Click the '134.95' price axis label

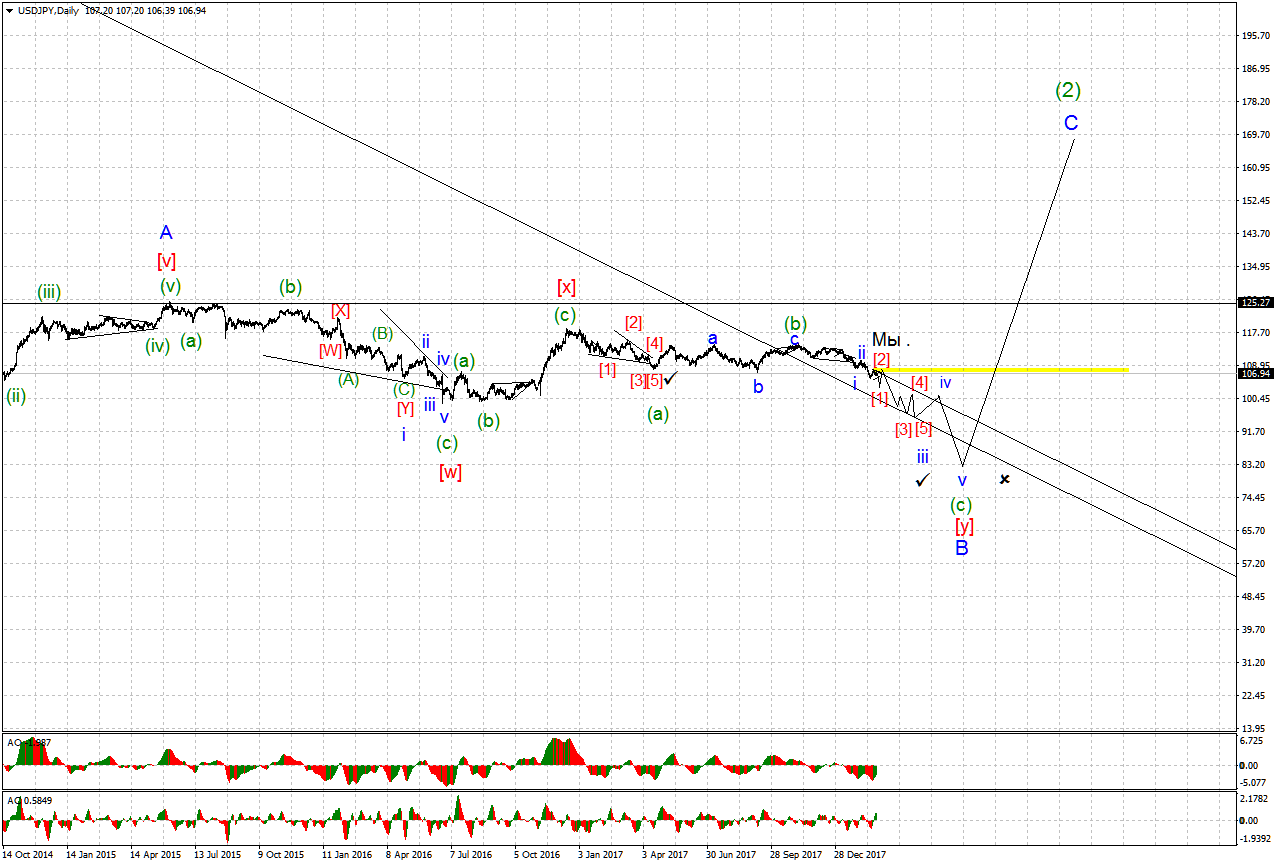click(x=1255, y=266)
